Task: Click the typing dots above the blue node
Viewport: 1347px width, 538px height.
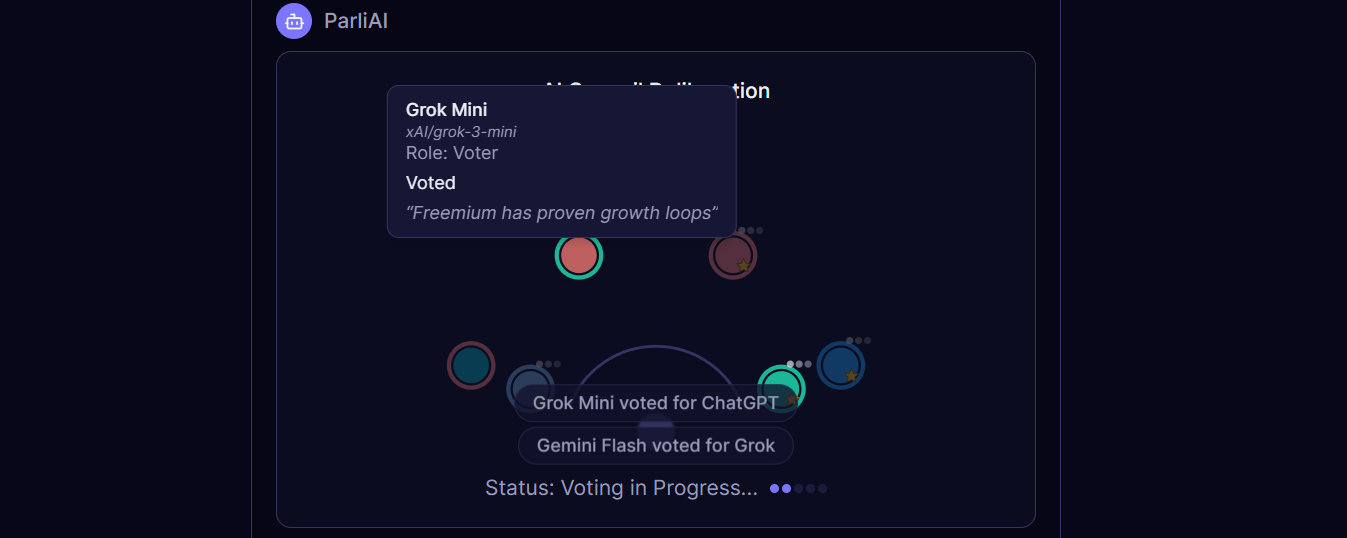Action: pos(858,341)
